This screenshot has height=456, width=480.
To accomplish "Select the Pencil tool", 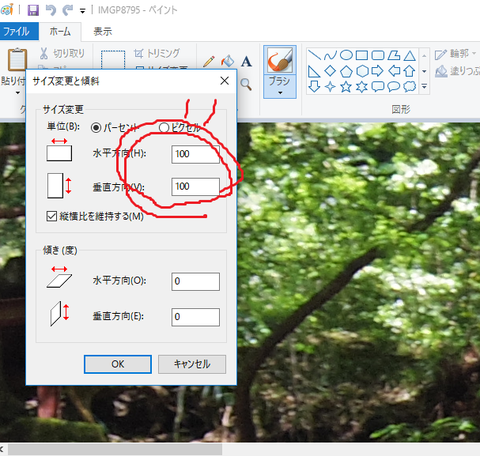I will pos(209,61).
